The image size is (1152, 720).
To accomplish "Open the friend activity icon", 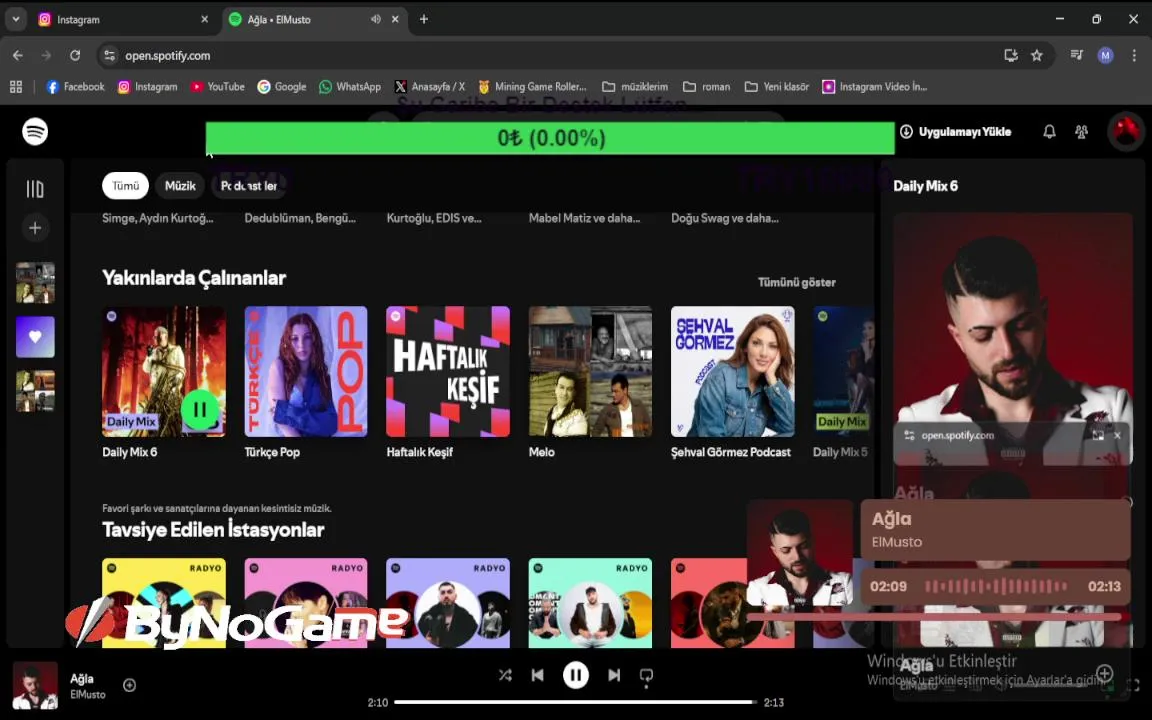I will [x=1081, y=132].
